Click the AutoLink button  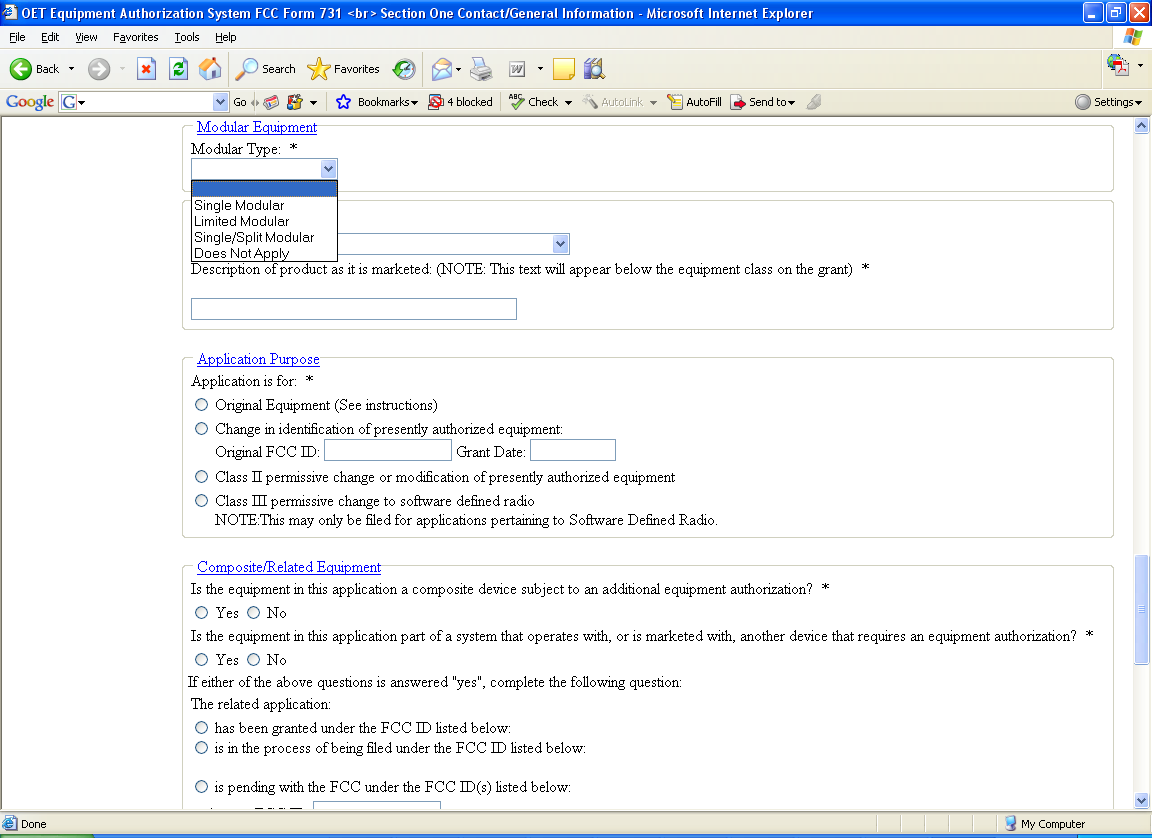click(x=613, y=102)
